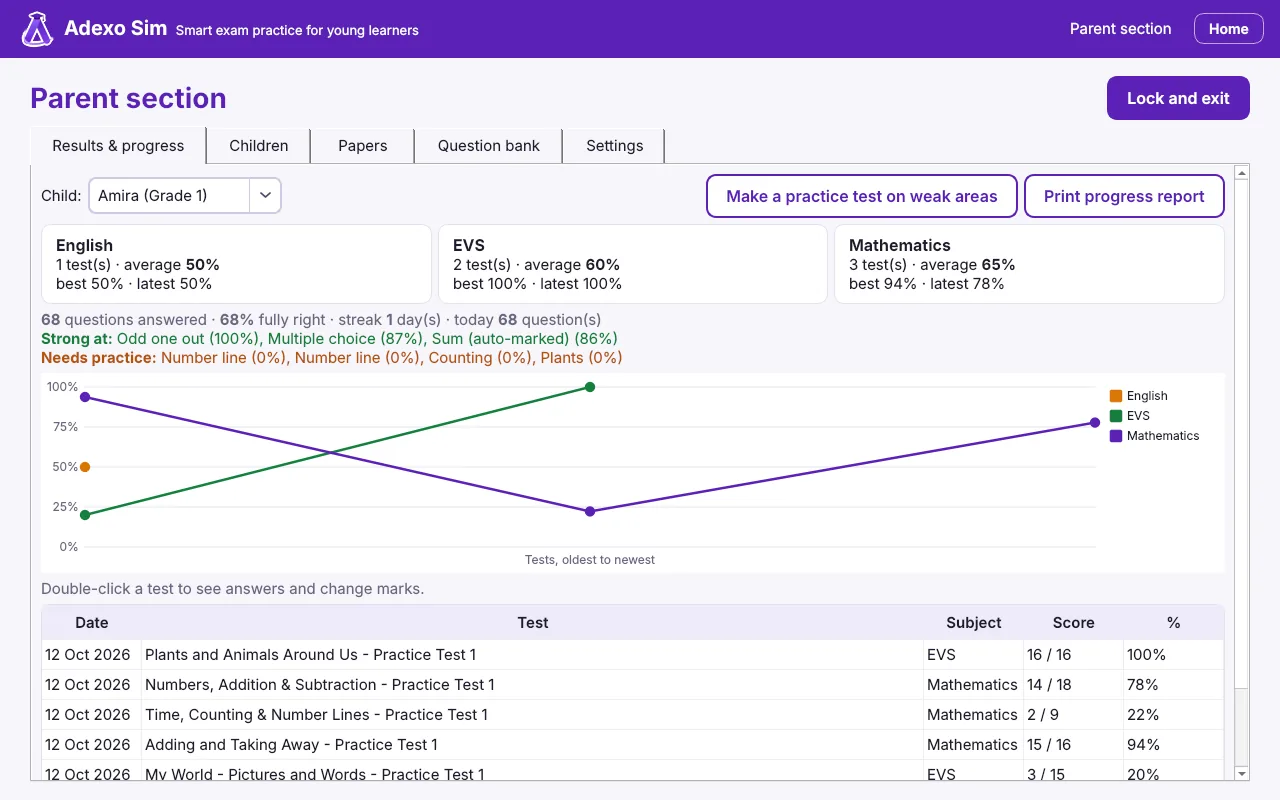Click the Date column header
This screenshot has height=800, width=1280.
coord(92,623)
